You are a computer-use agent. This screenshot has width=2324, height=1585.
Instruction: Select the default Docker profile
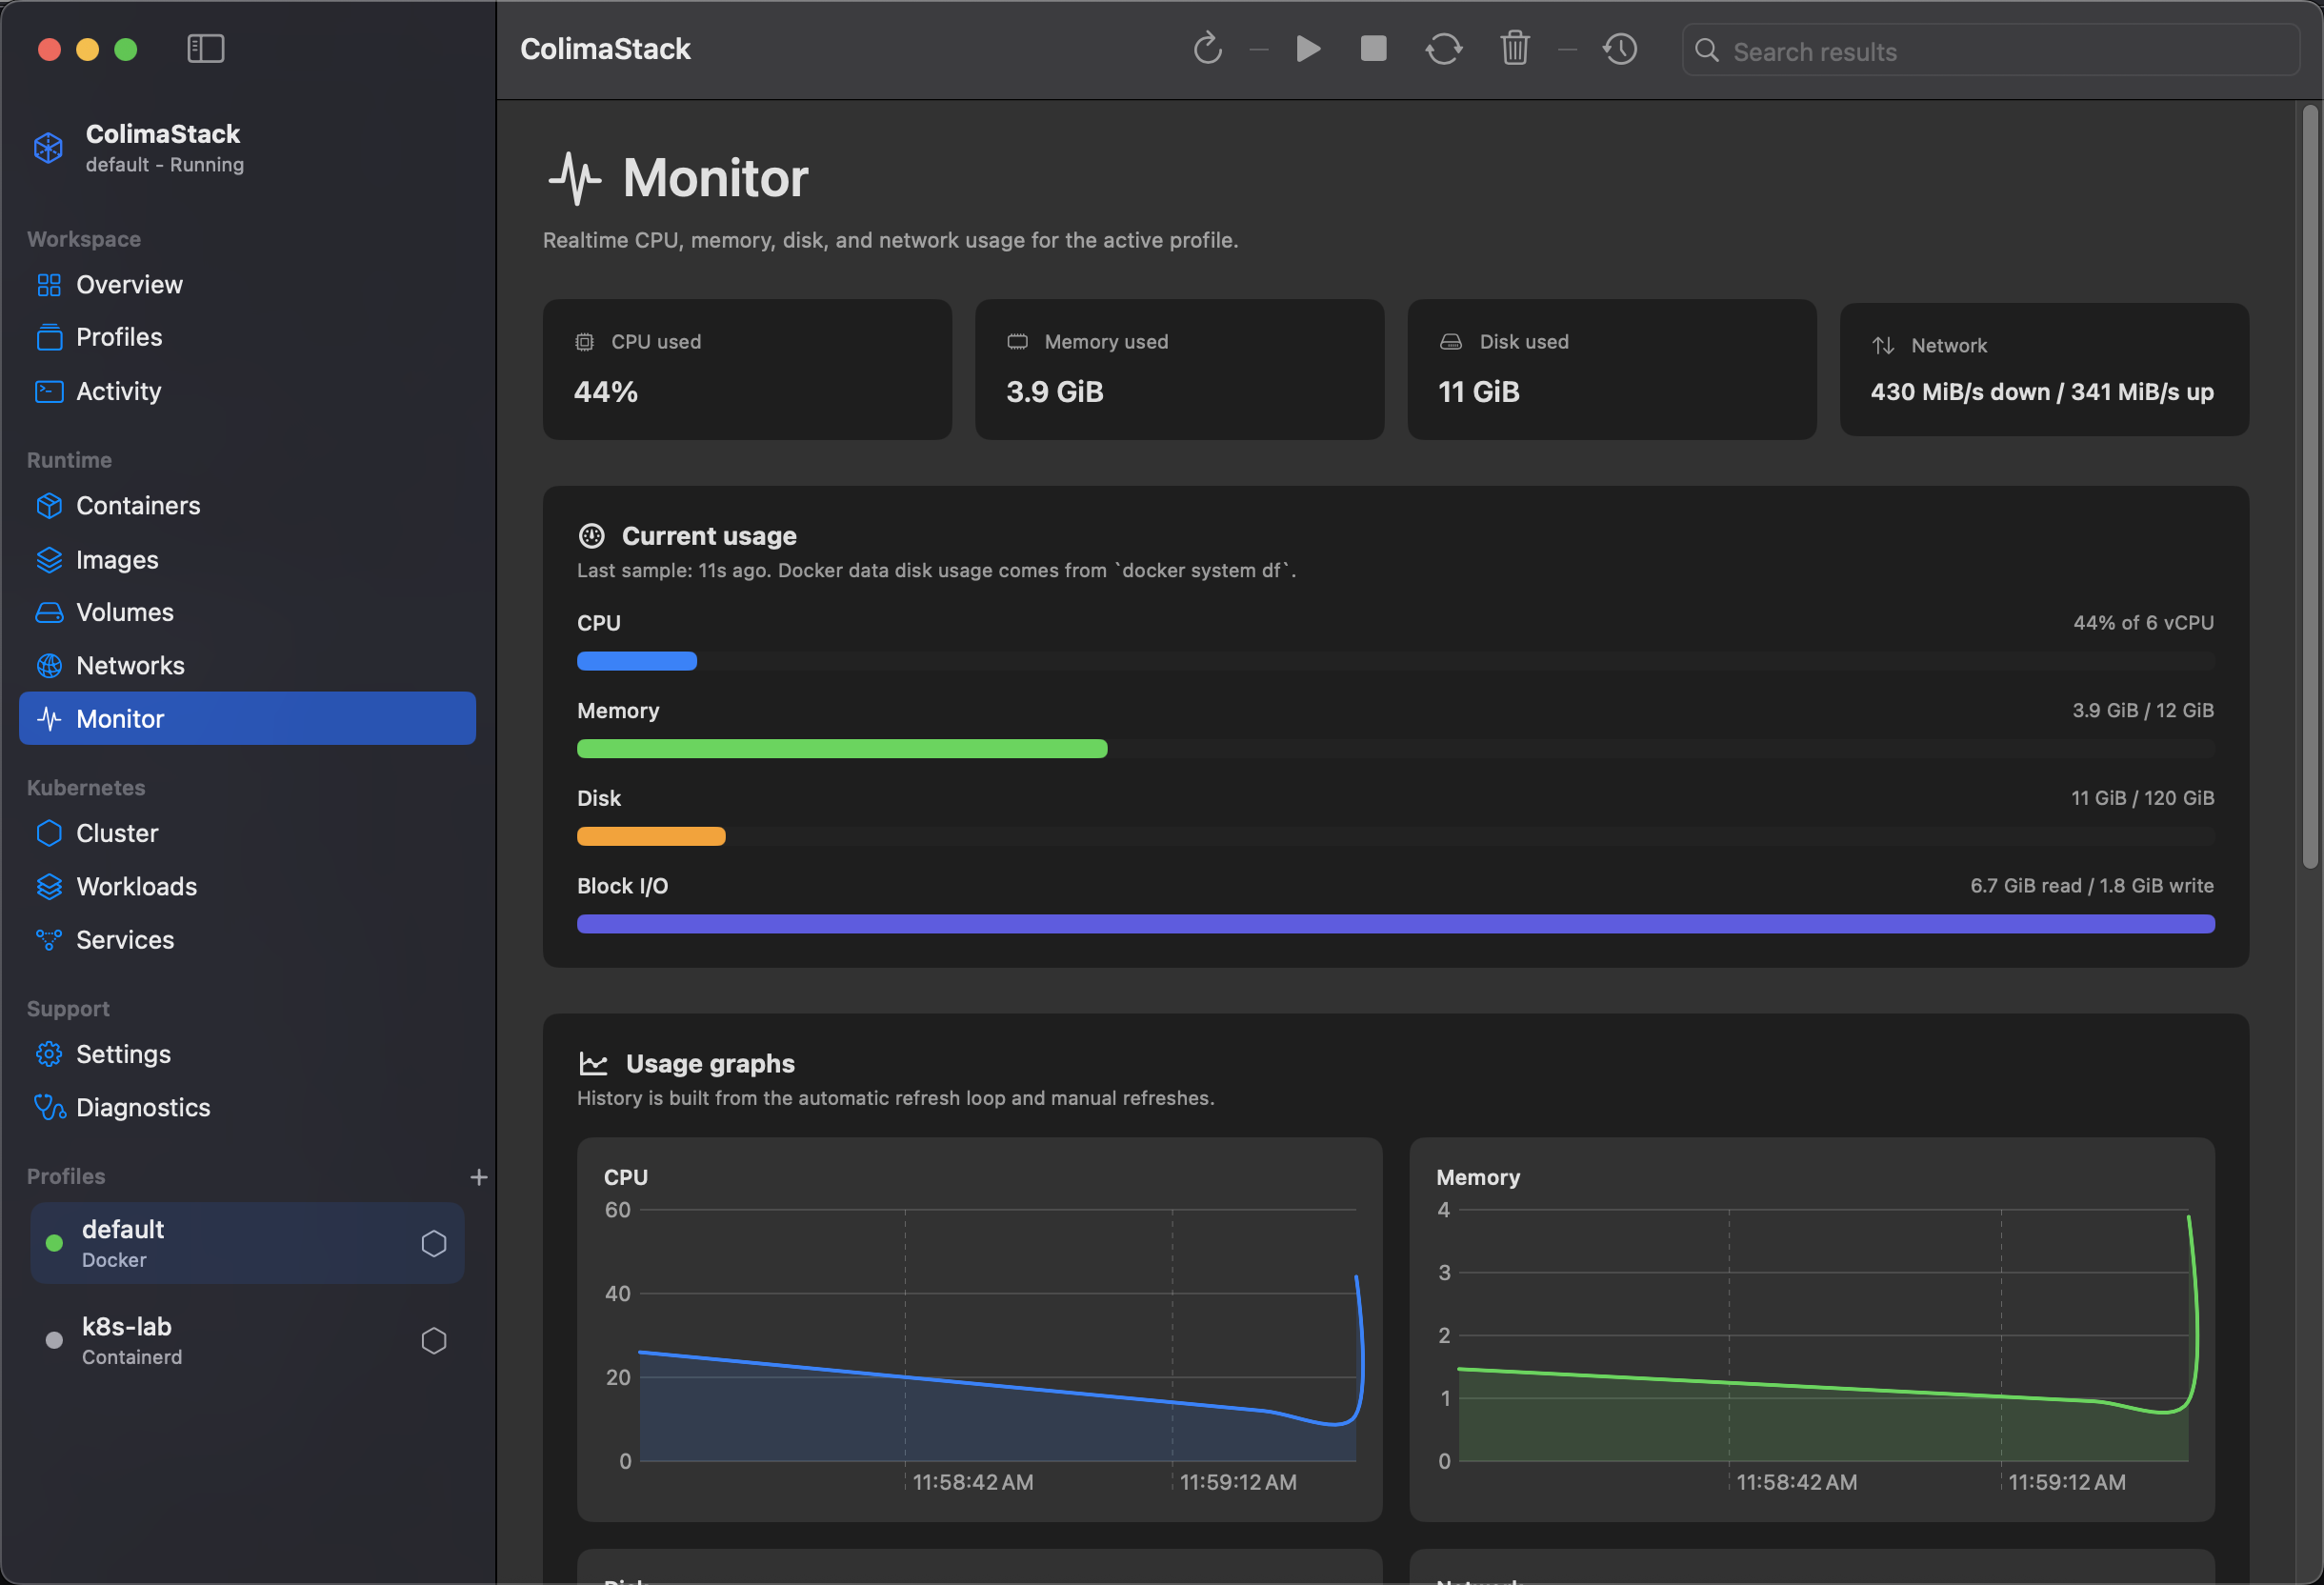(247, 1243)
